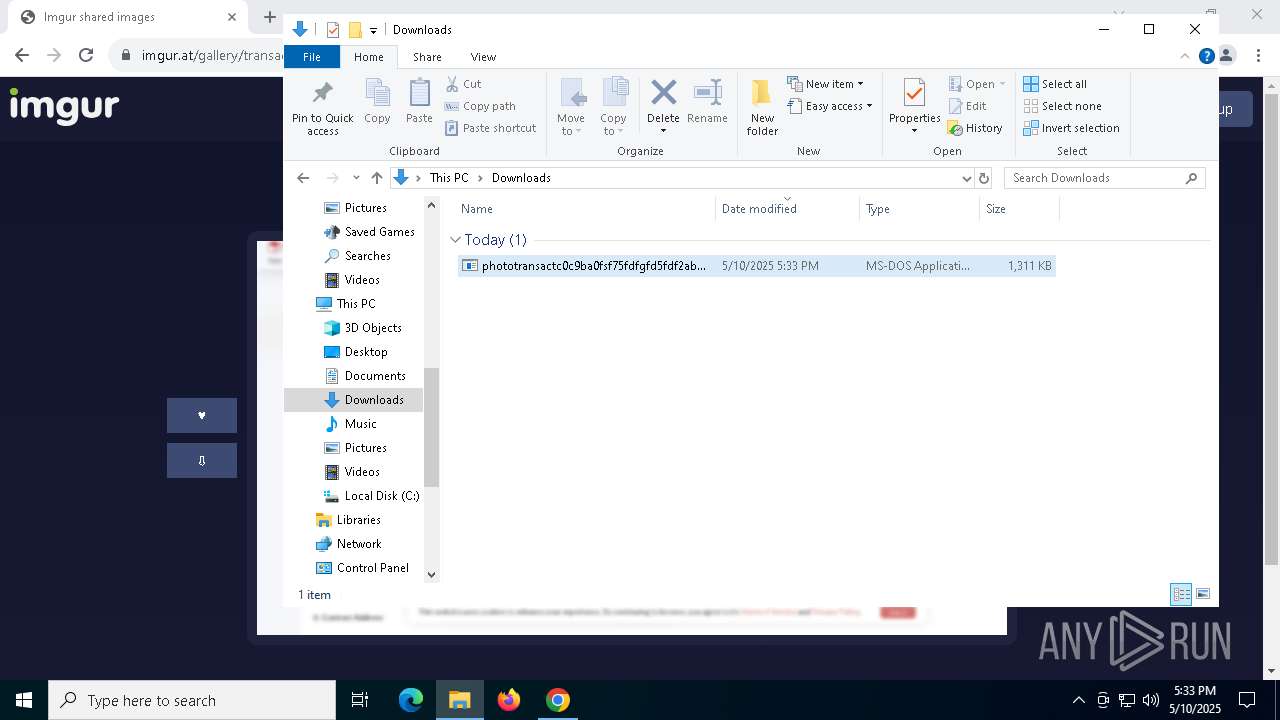Open Libraries in navigation pane
Image resolution: width=1280 pixels, height=720 pixels.
(348, 520)
